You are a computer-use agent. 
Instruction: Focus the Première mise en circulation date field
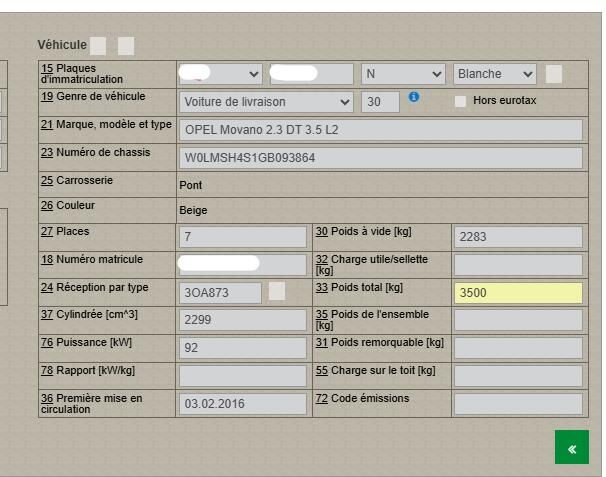click(x=242, y=404)
